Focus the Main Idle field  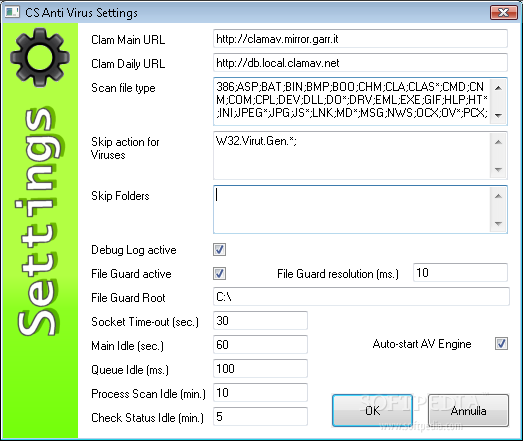pos(260,345)
